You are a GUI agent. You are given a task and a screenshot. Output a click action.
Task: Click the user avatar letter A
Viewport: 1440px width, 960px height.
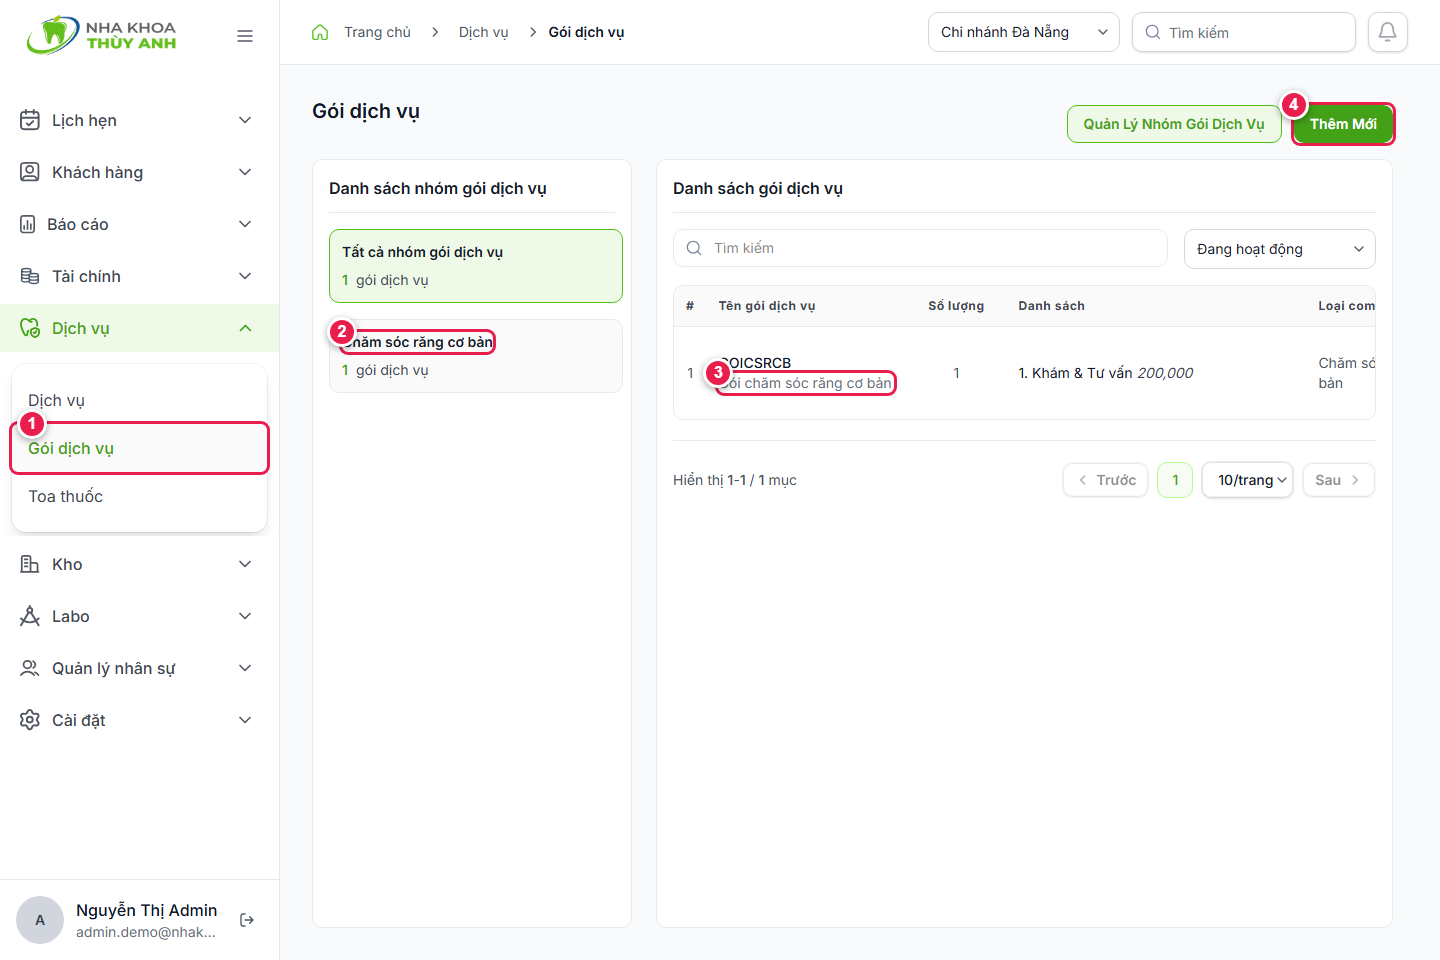[x=40, y=920]
